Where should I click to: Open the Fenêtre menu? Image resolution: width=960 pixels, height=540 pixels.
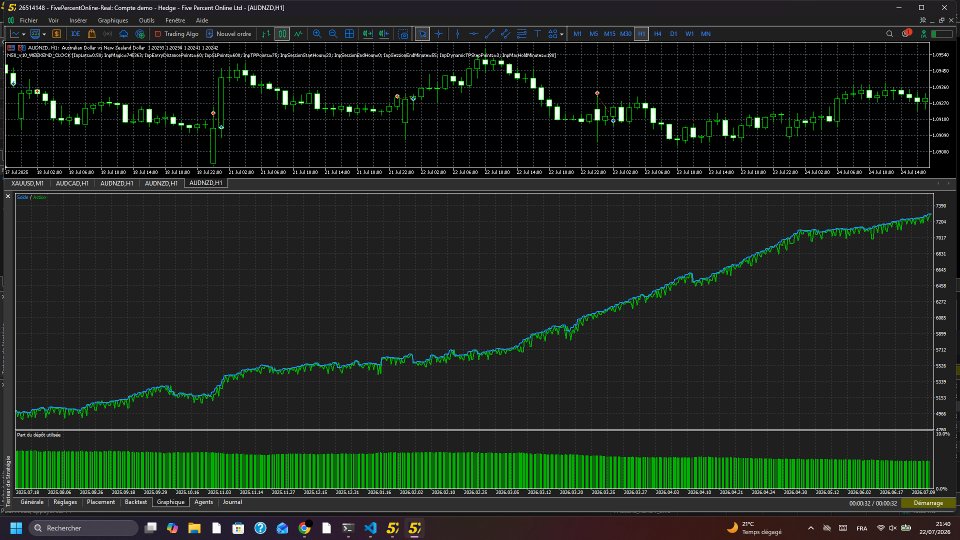click(175, 20)
